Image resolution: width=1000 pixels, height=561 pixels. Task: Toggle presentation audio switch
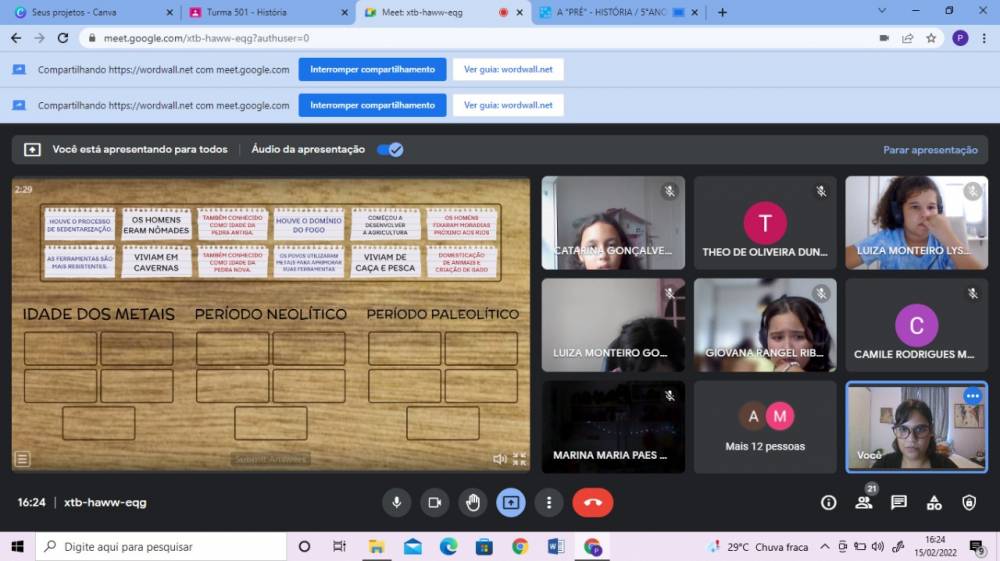389,150
